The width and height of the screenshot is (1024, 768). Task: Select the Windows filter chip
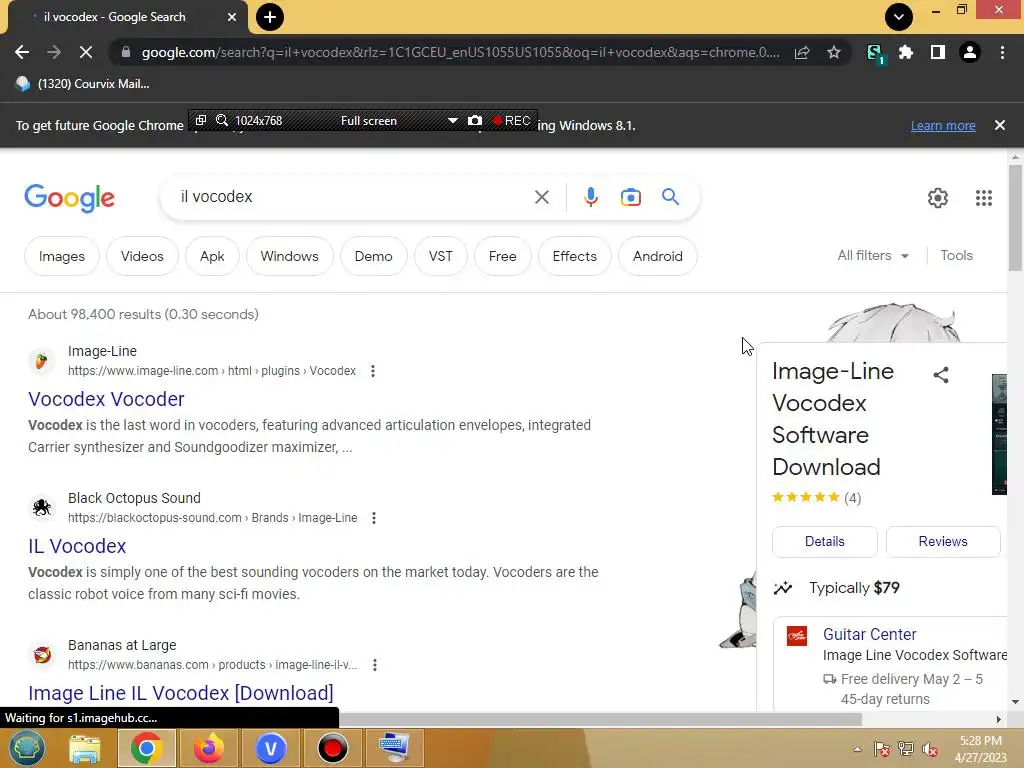(289, 256)
